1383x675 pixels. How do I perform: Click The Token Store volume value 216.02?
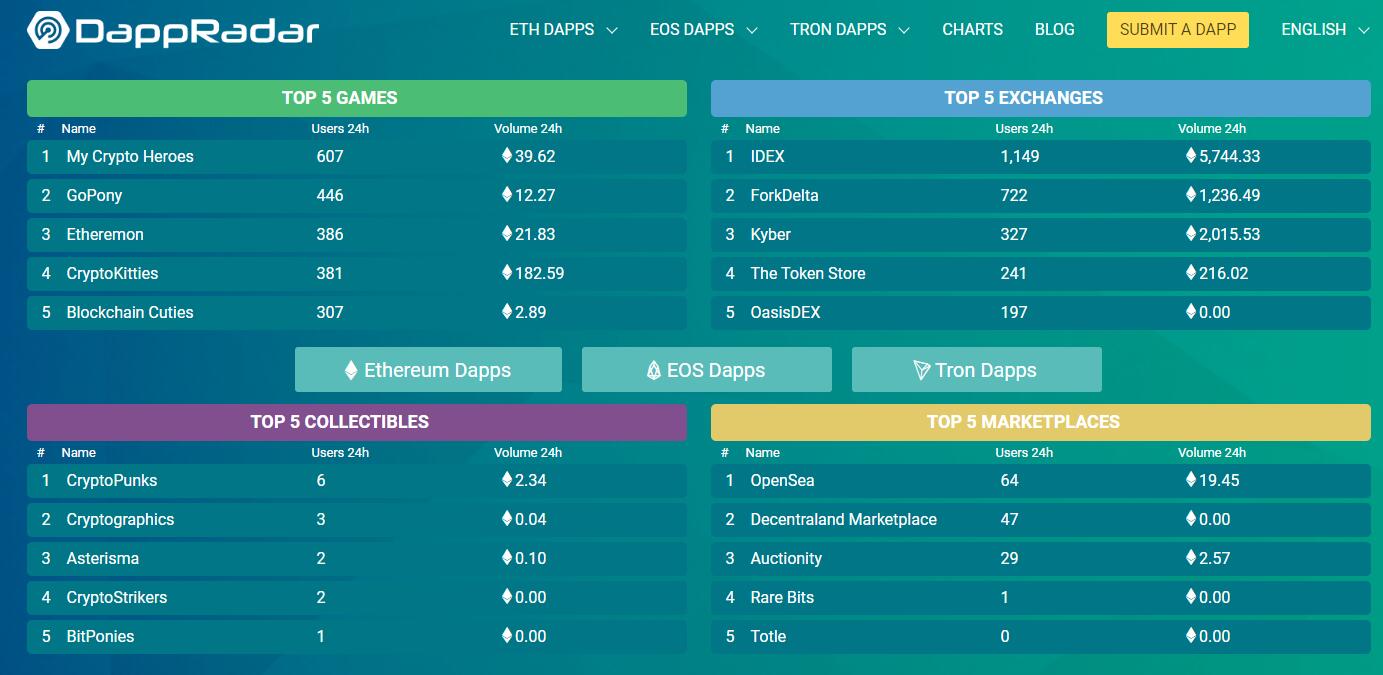click(x=1223, y=274)
